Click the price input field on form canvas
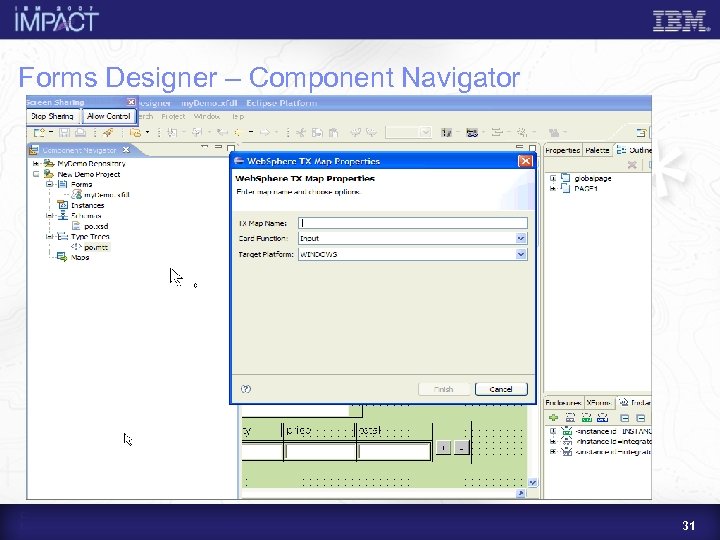The width and height of the screenshot is (720, 540). [320, 452]
